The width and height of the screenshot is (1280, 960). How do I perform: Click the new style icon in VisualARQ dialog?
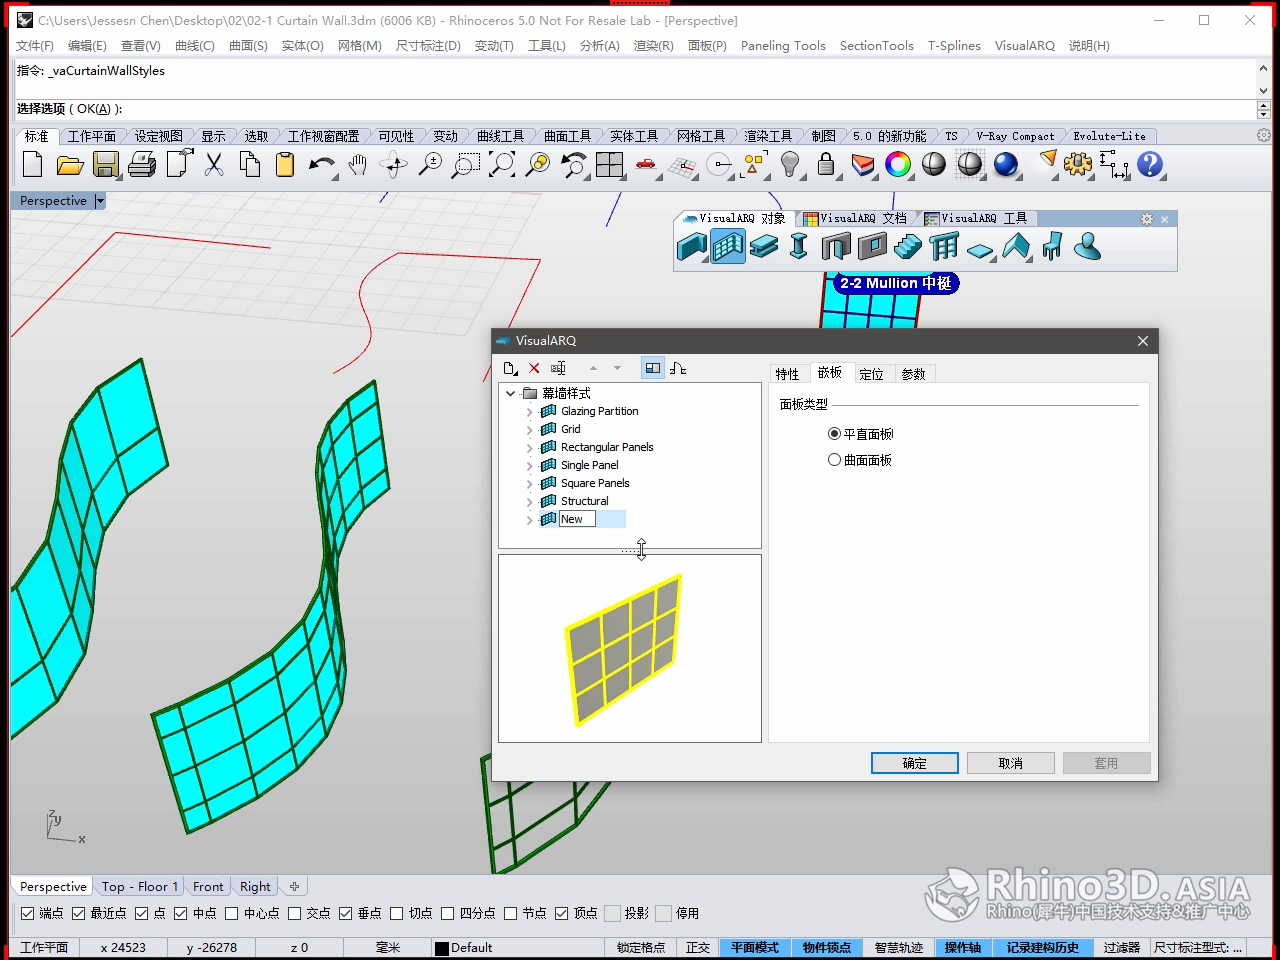point(511,368)
